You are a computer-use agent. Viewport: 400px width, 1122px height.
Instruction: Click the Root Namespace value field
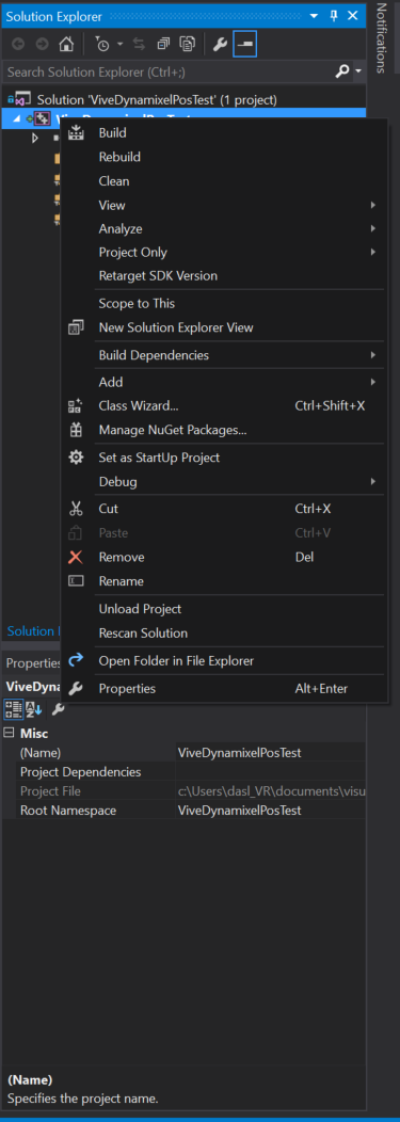click(270, 811)
